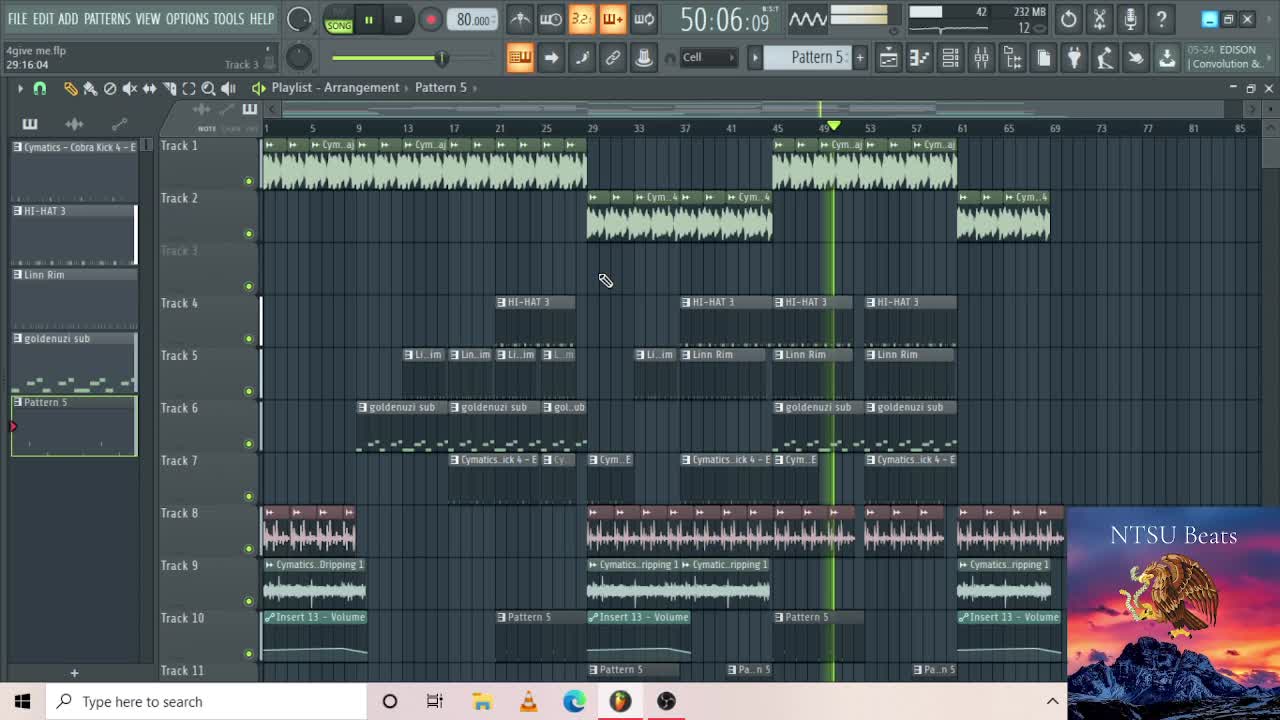This screenshot has width=1280, height=720.
Task: Stop playback with the stop button
Action: 398,19
